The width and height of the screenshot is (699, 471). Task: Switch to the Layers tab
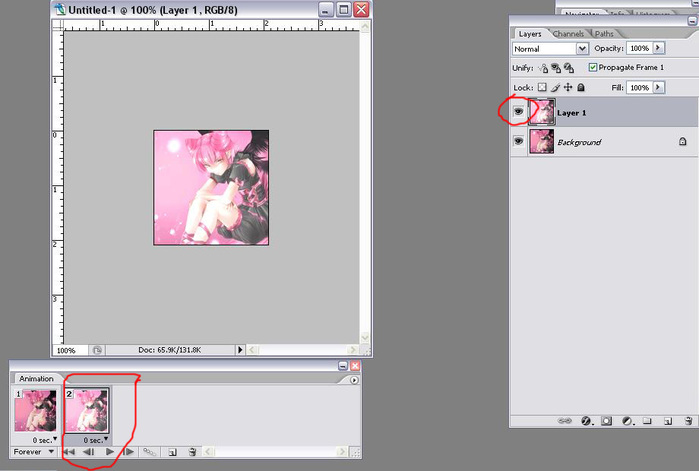[x=530, y=34]
